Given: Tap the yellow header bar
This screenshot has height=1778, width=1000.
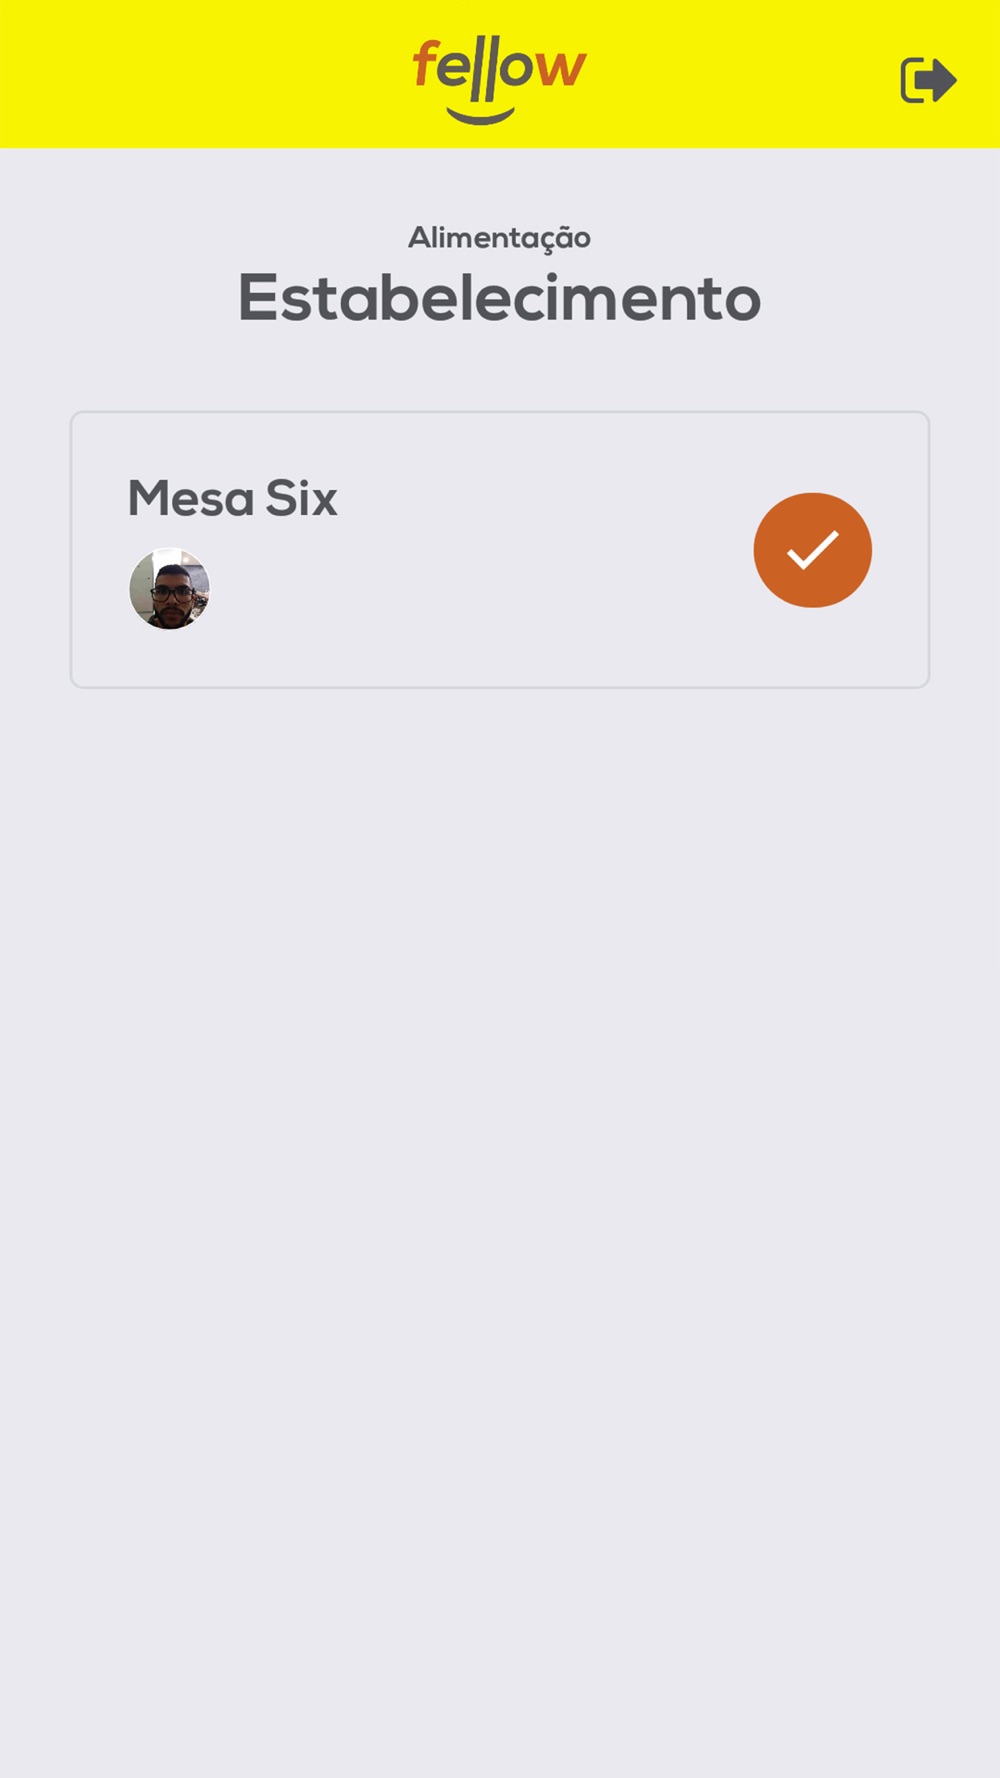Looking at the screenshot, I should coord(500,74).
